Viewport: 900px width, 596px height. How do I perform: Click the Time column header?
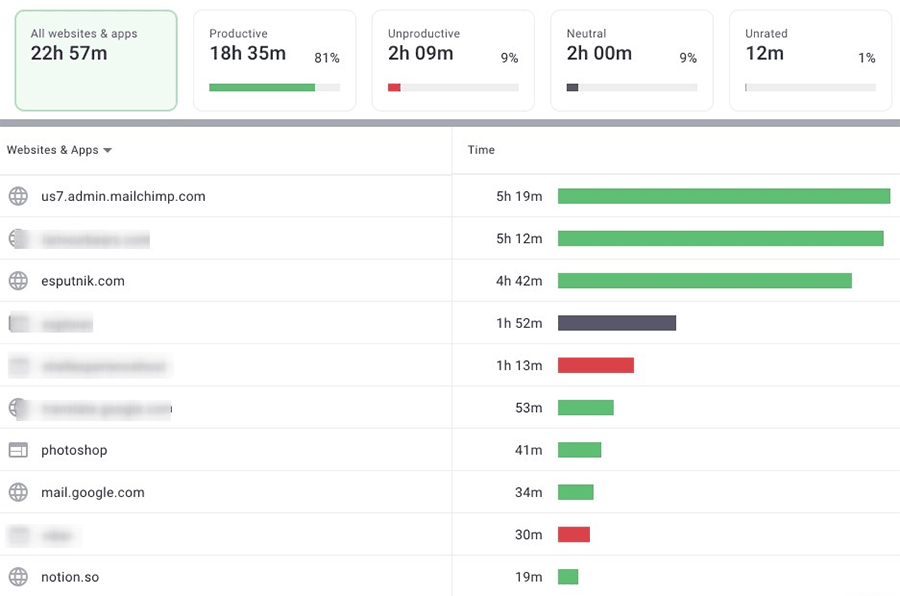[481, 150]
